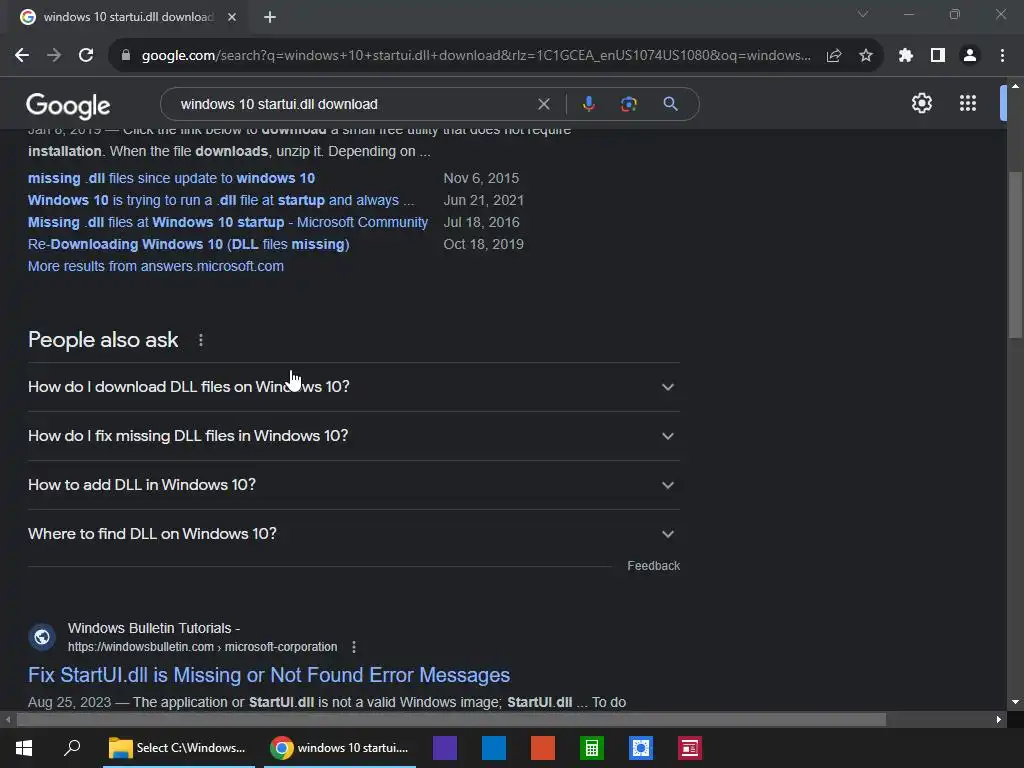Open Missing .dll files at startup link
The image size is (1024, 768).
click(x=228, y=223)
